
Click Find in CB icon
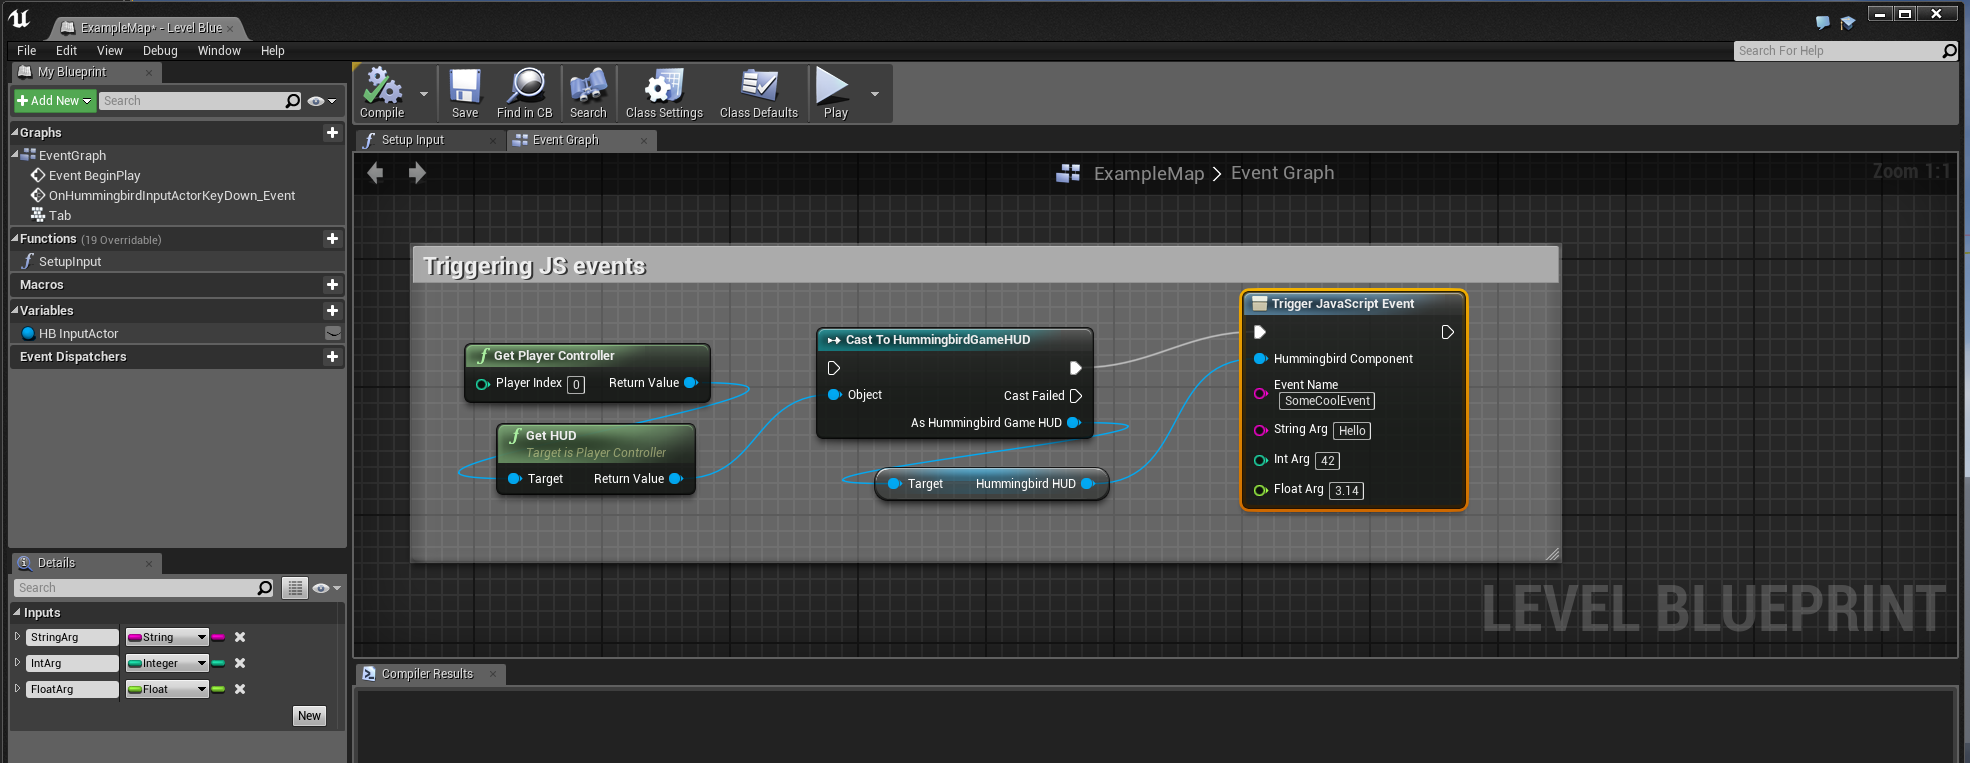[x=525, y=93]
